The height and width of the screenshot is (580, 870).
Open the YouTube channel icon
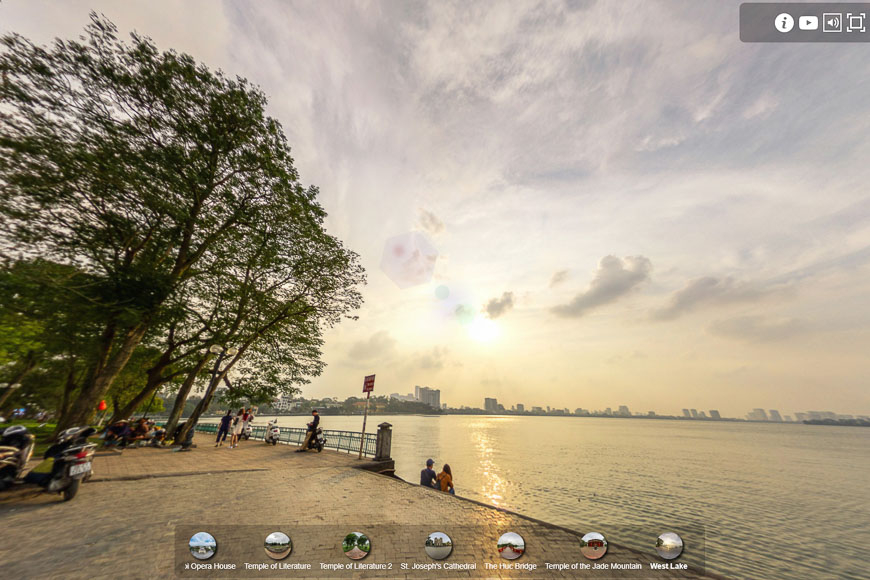[x=807, y=21]
